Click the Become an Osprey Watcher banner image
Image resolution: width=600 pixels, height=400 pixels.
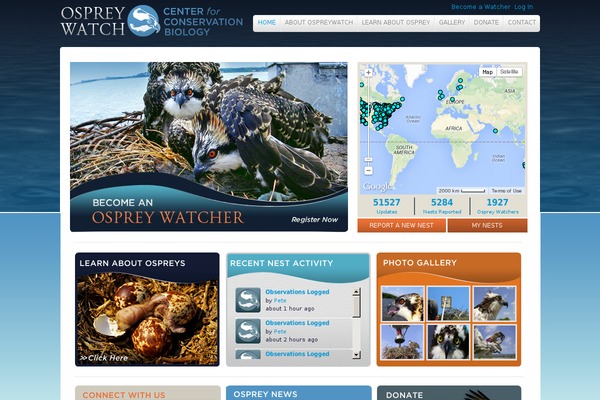point(209,147)
